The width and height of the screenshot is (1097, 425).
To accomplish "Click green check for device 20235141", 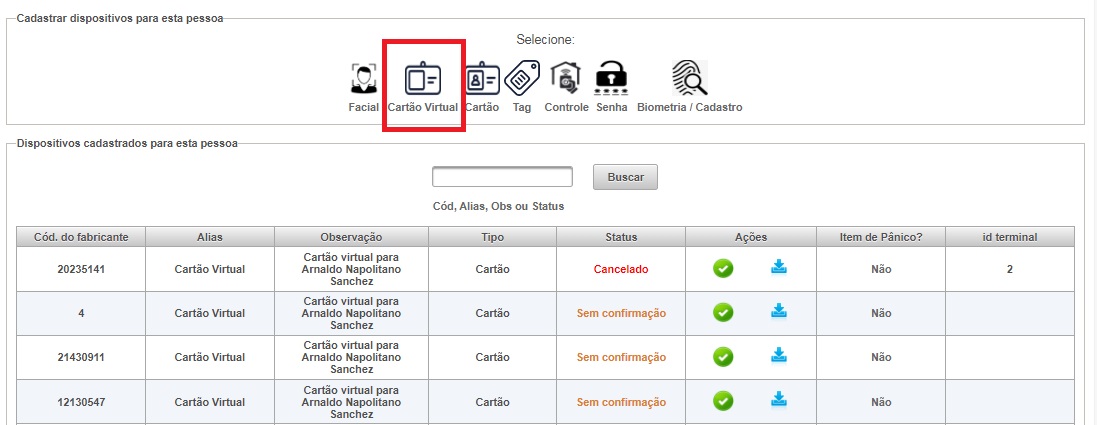I will pyautogui.click(x=723, y=268).
